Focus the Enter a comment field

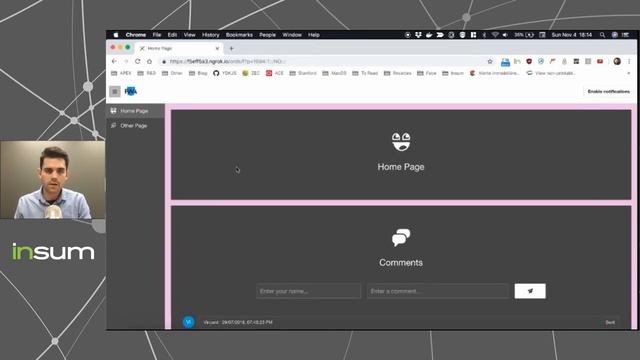438,291
